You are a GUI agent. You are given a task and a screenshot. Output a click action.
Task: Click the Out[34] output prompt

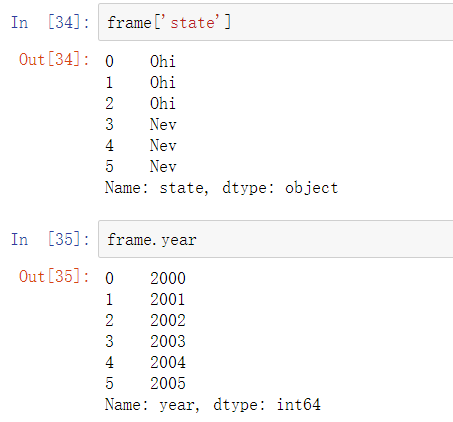click(54, 60)
